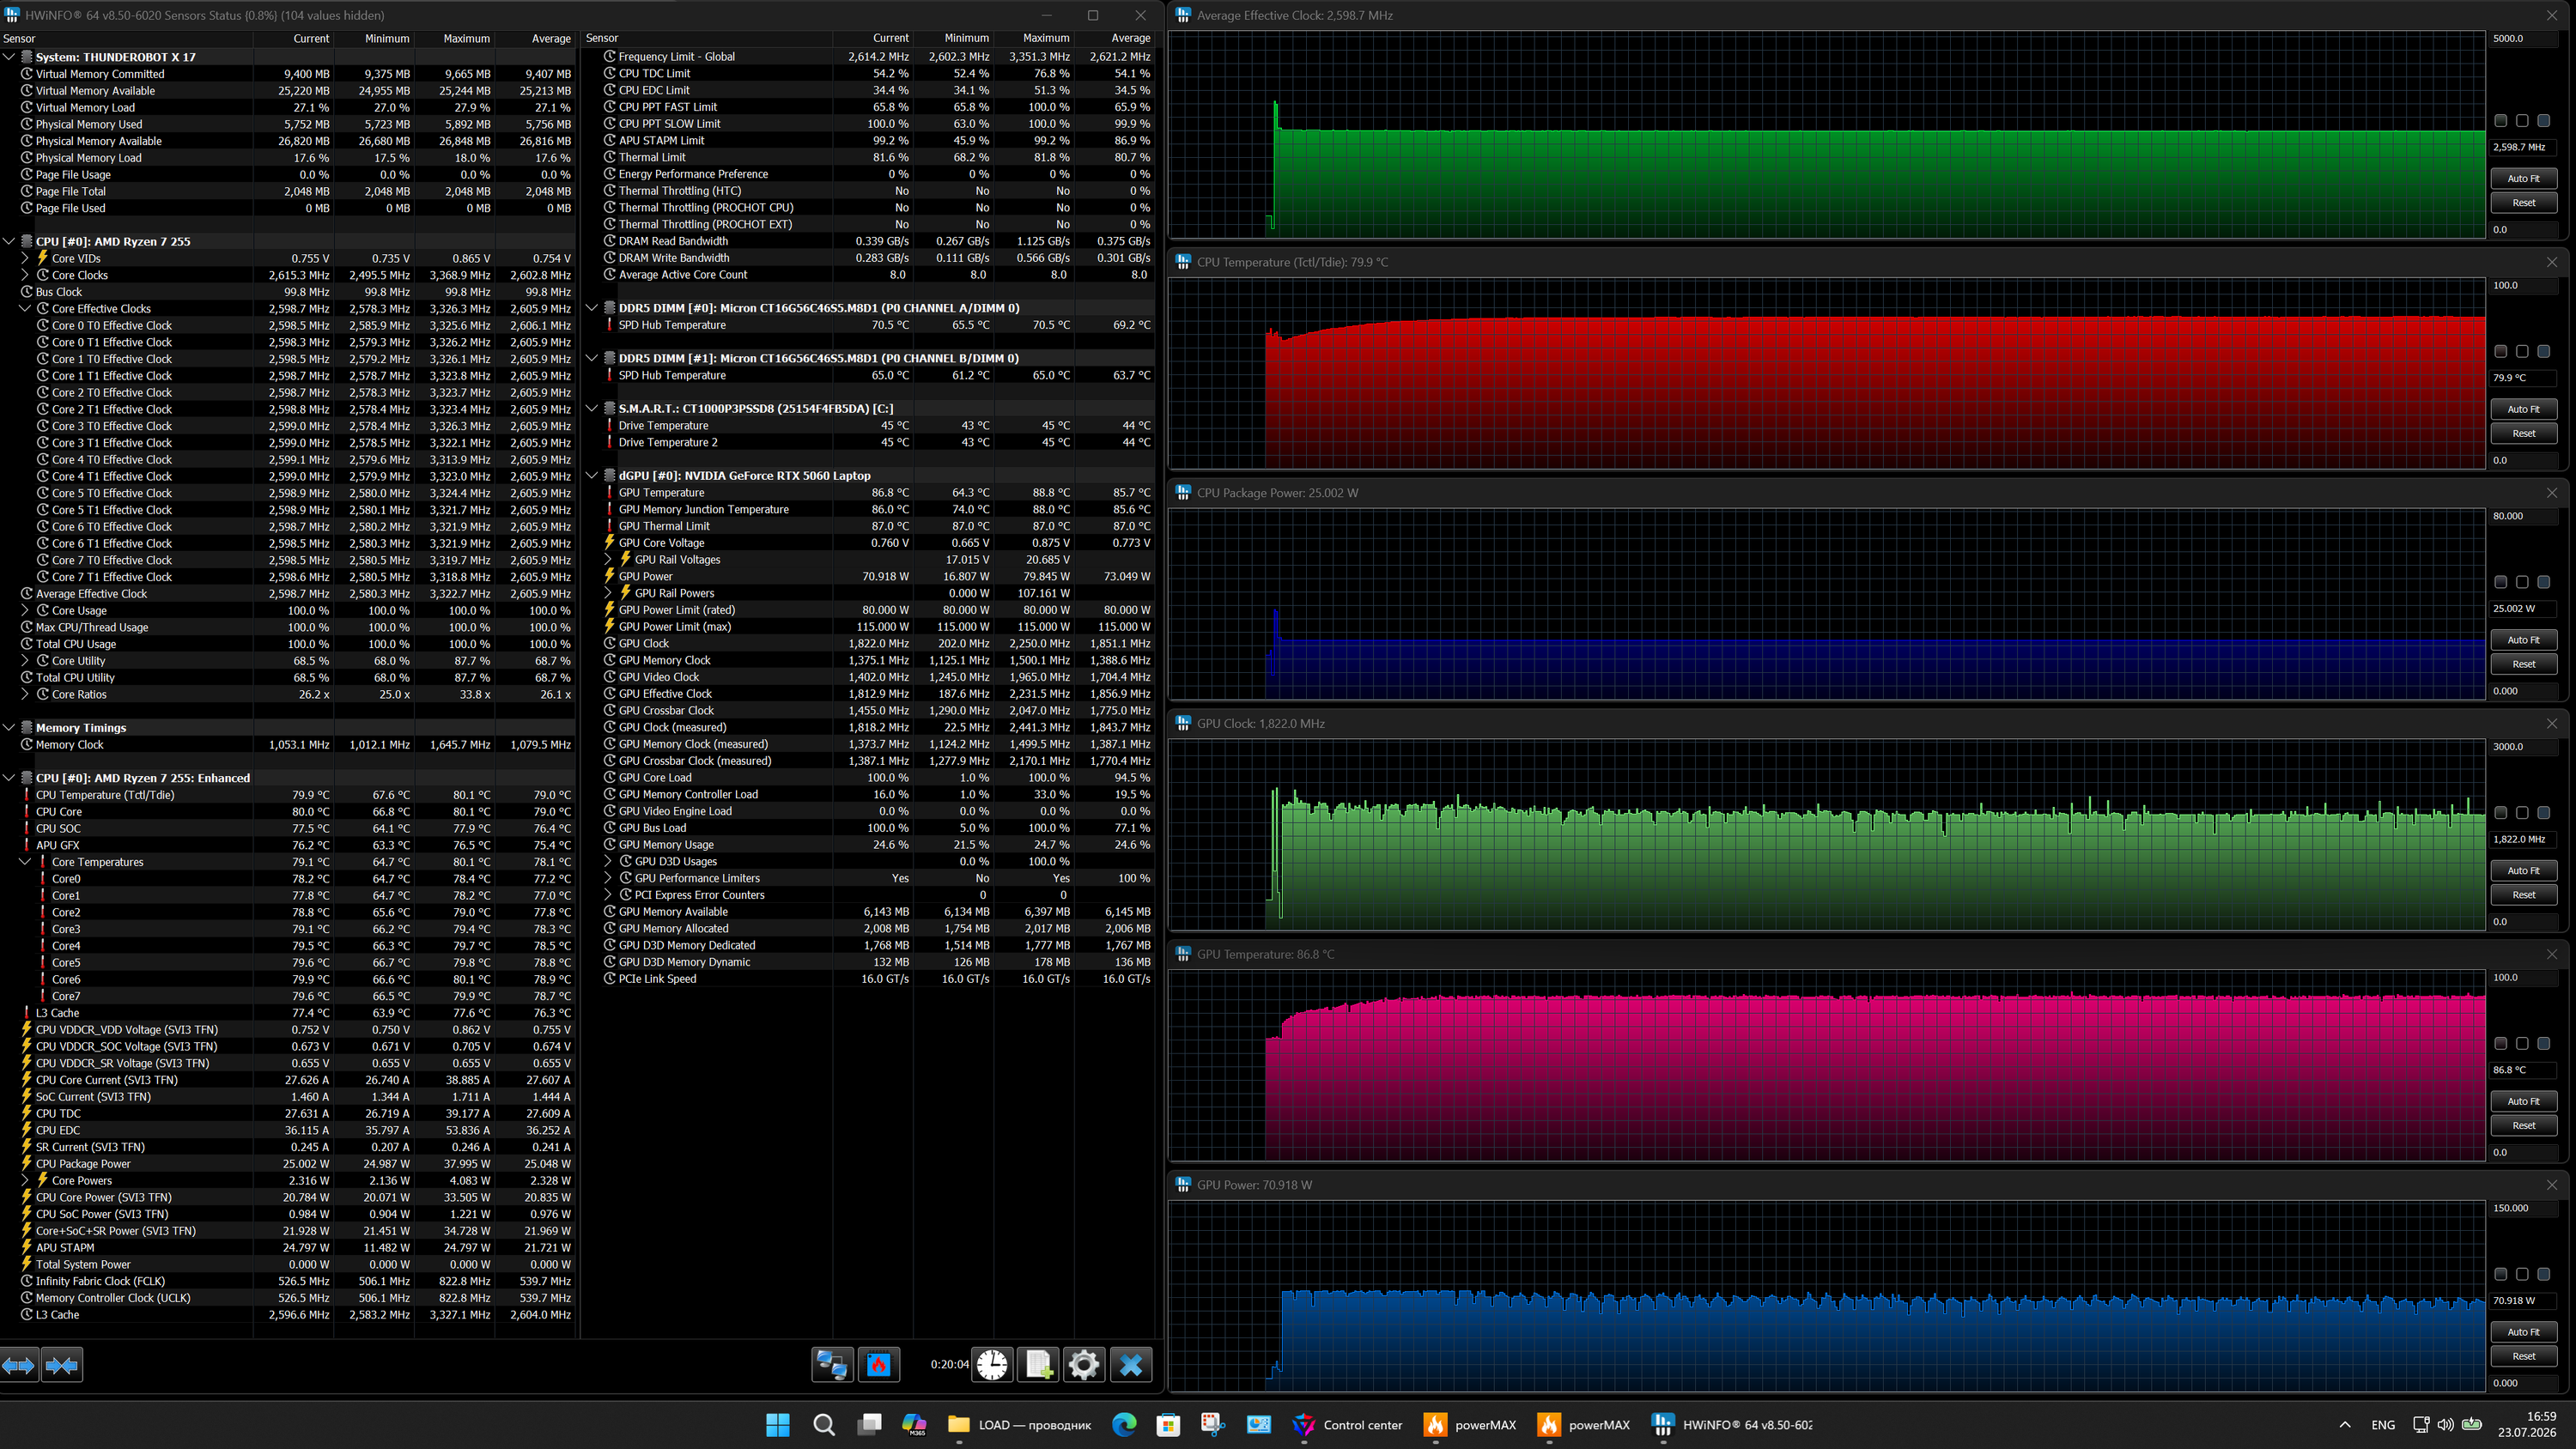
Task: Click the right-pane Average column header
Action: (1115, 39)
